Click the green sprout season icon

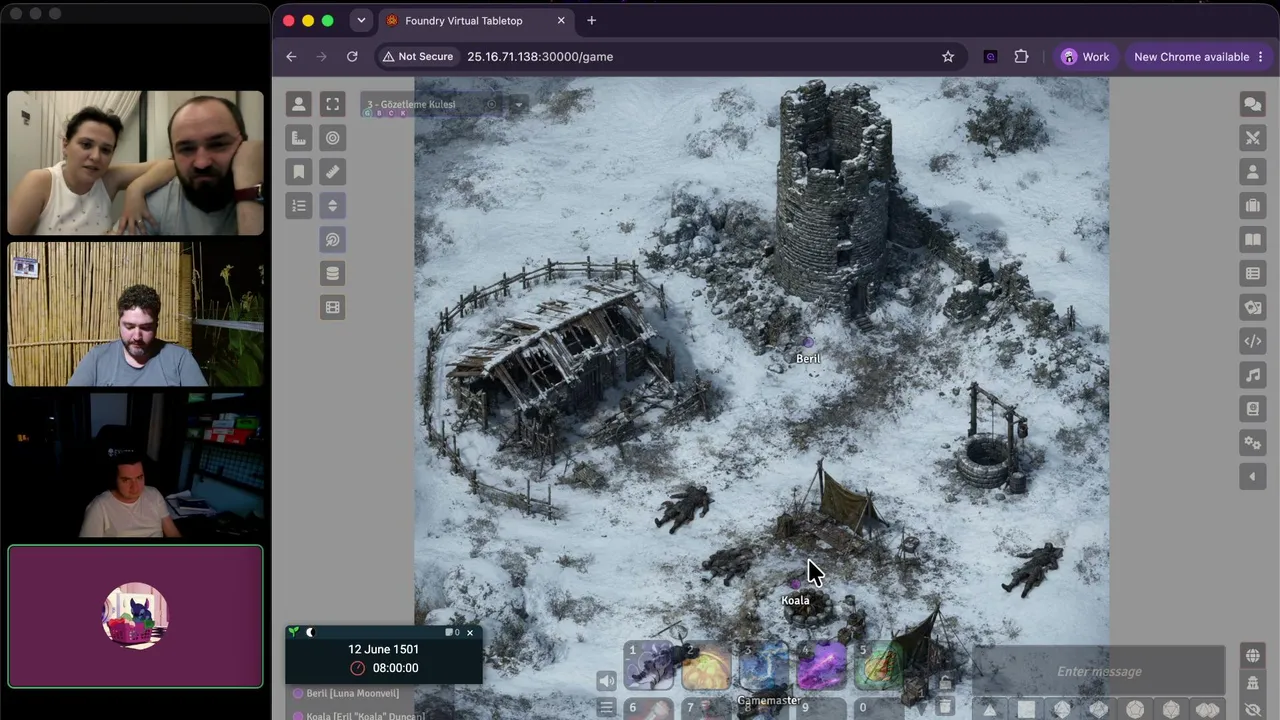(293, 632)
